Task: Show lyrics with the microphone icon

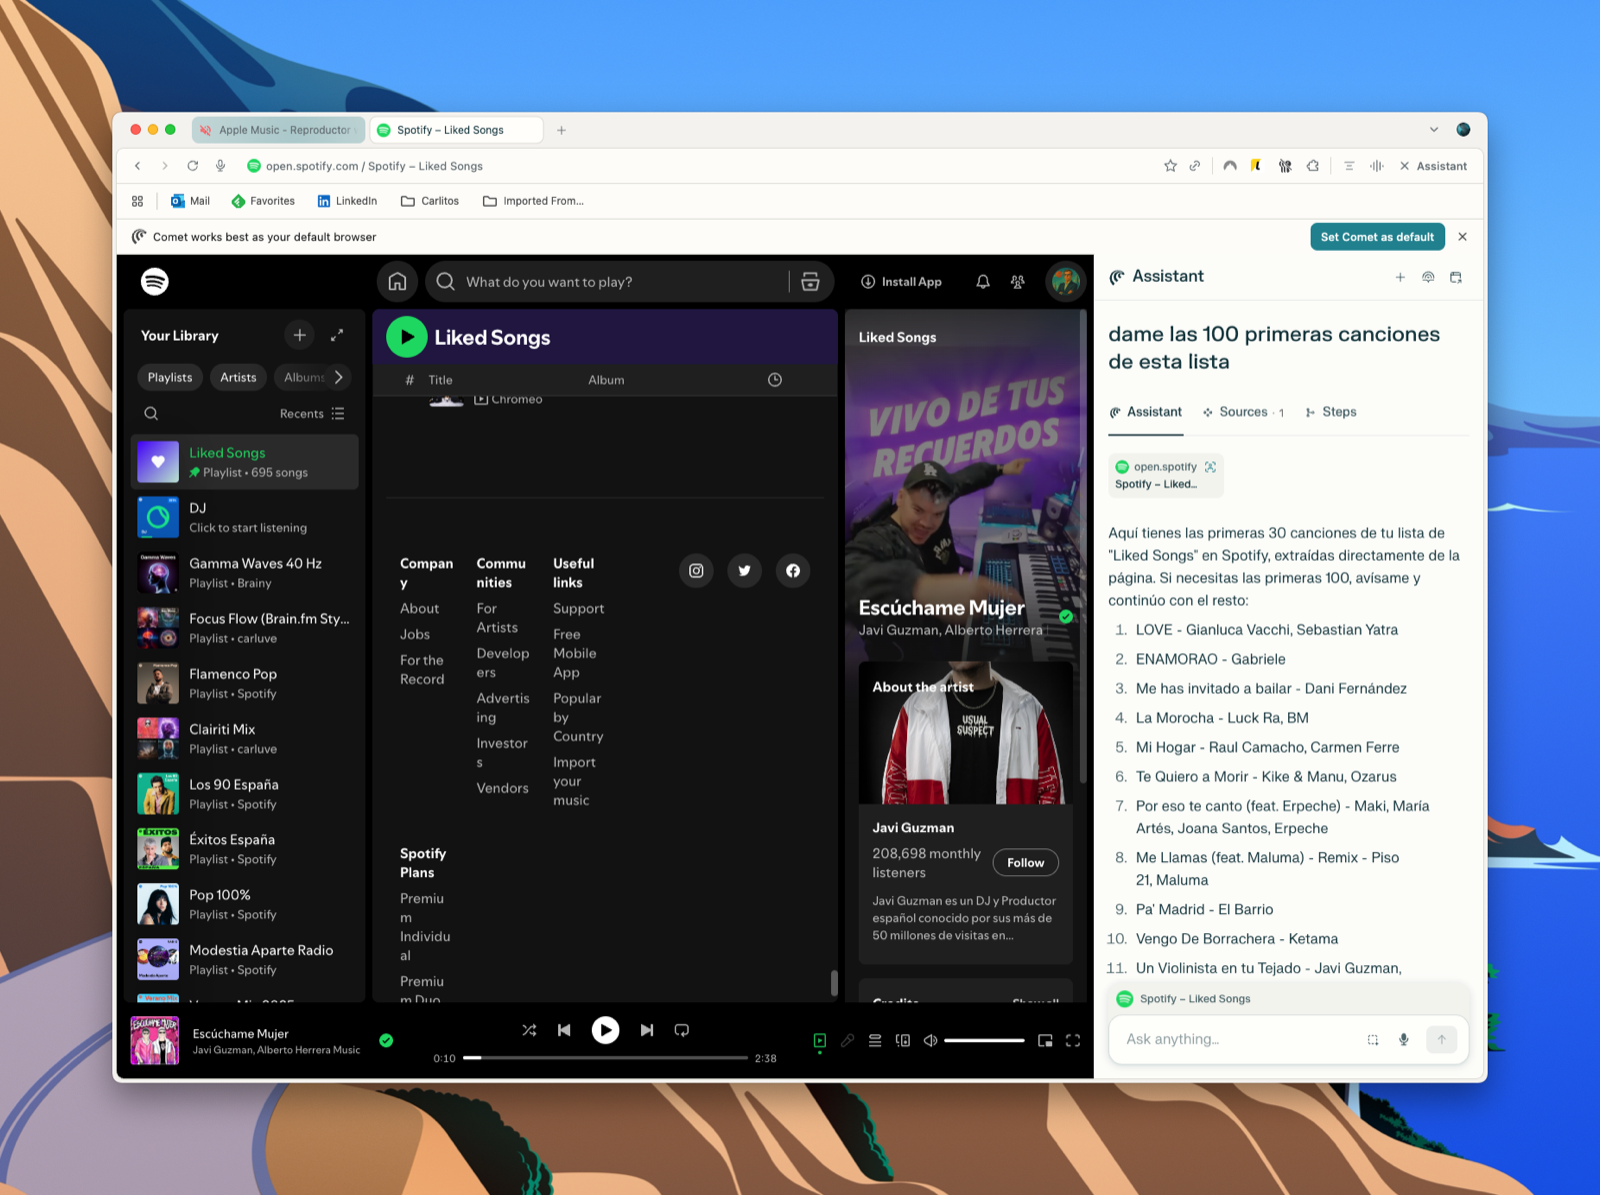Action: (x=849, y=1040)
